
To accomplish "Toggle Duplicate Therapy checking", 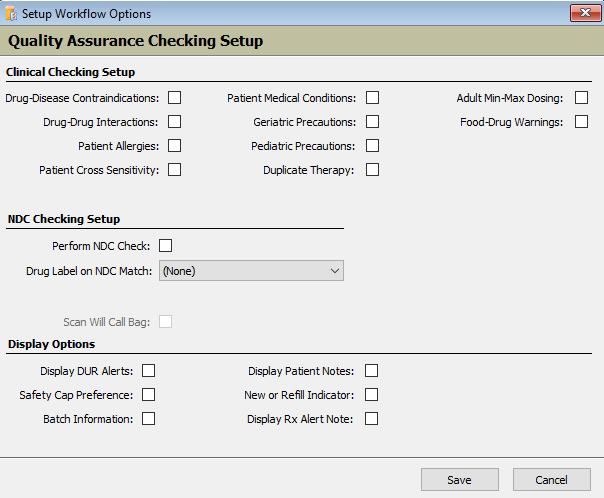I will click(373, 170).
